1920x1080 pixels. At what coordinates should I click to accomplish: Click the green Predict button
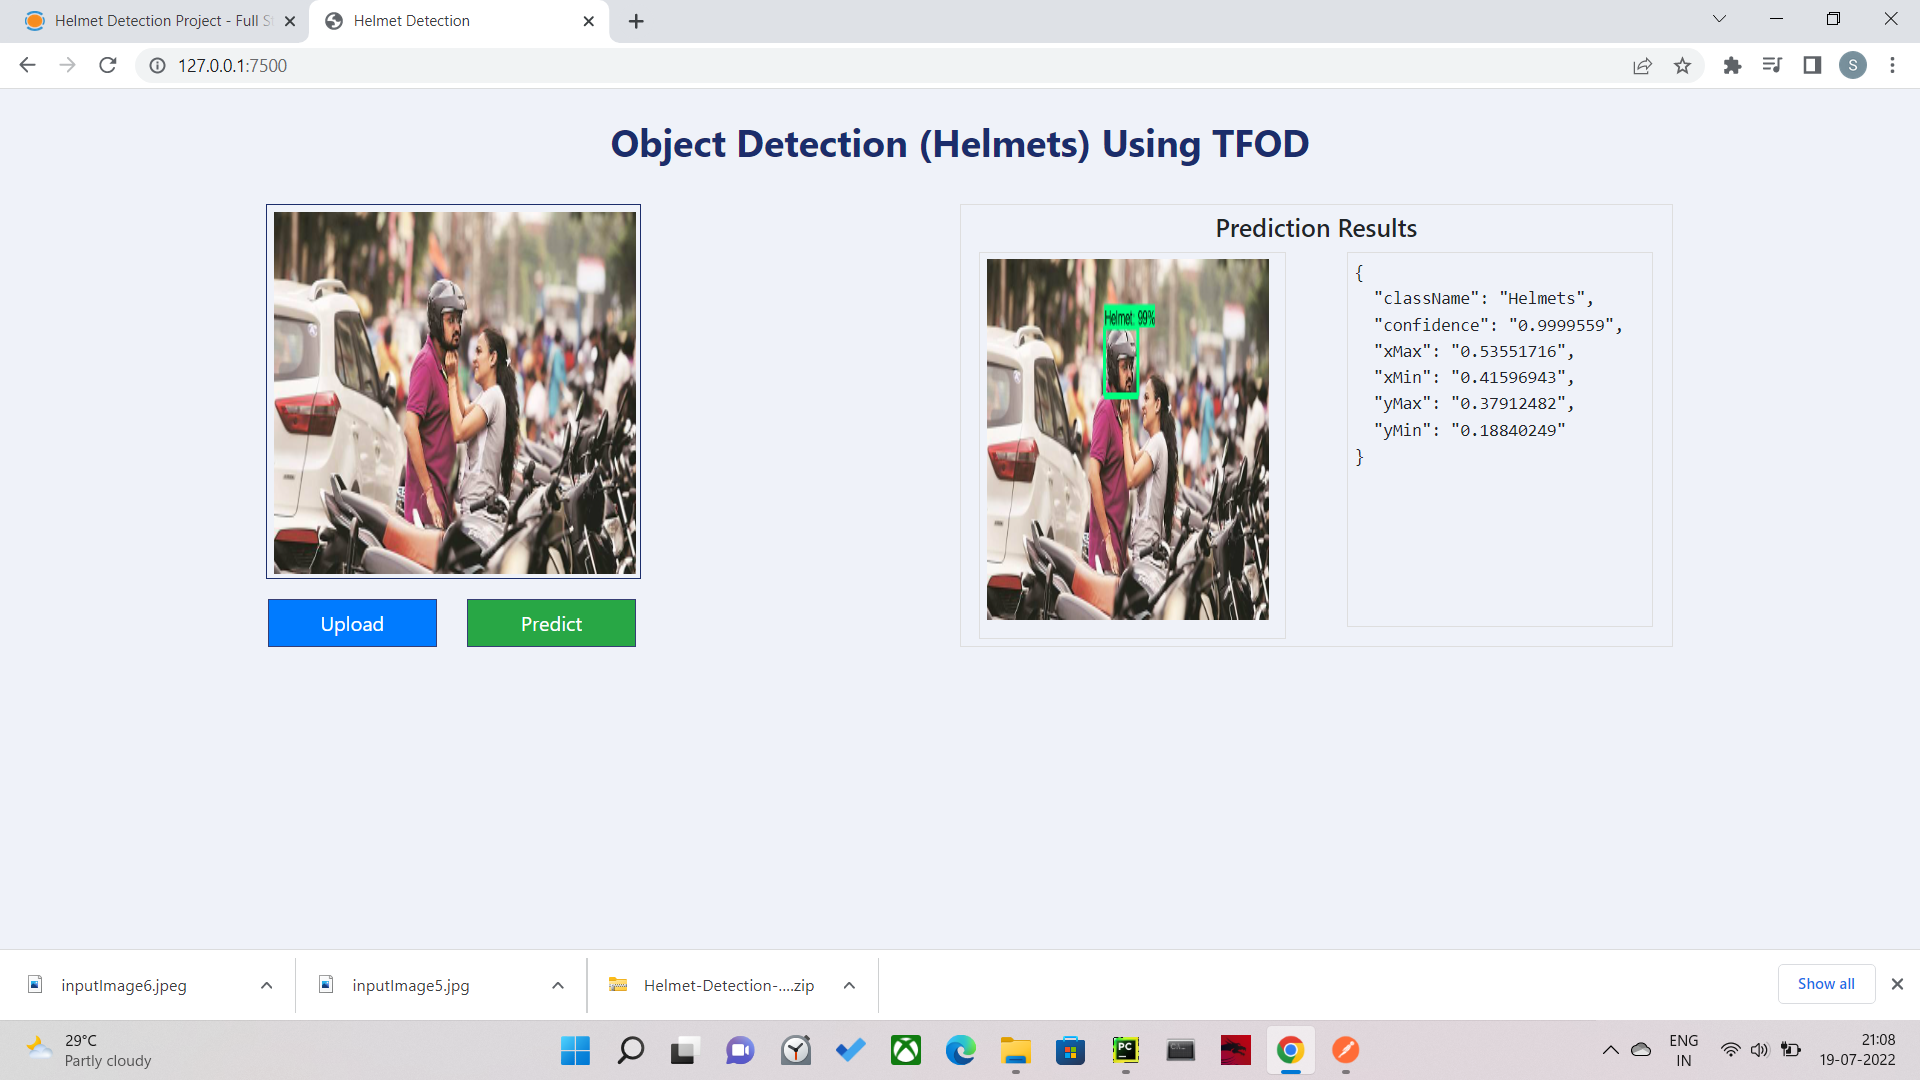coord(551,623)
